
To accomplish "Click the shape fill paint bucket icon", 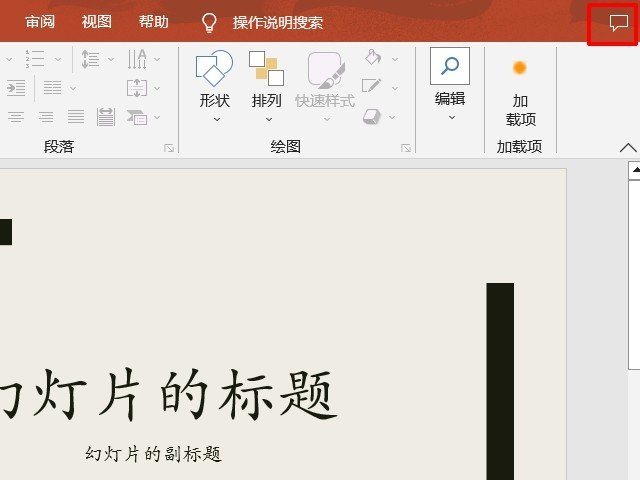I will (x=373, y=58).
